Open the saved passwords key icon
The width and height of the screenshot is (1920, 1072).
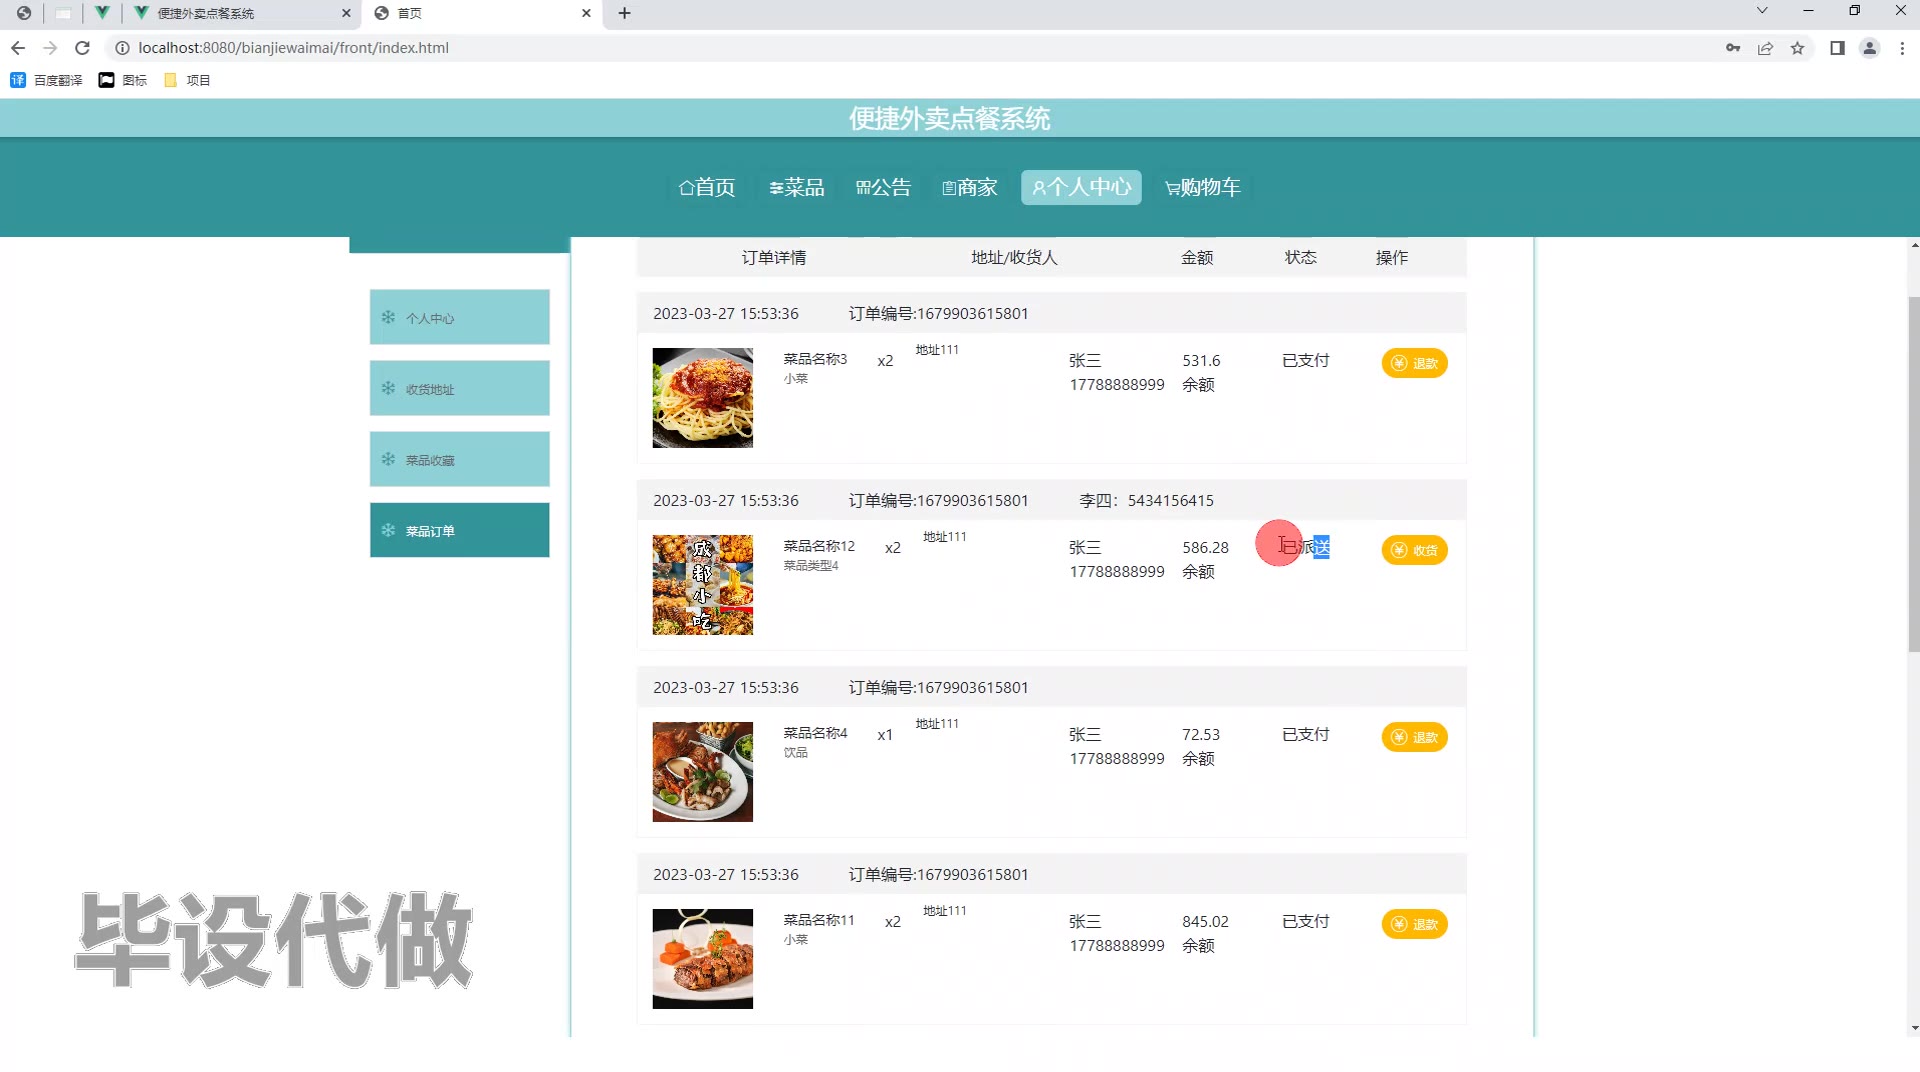(1733, 48)
